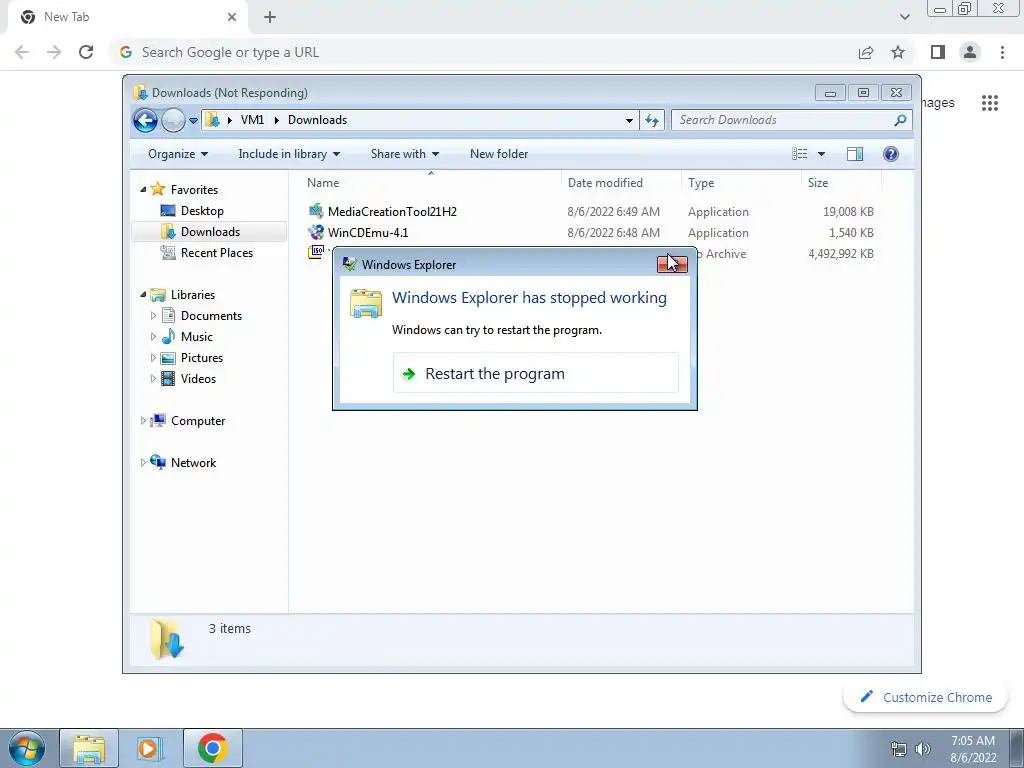The width and height of the screenshot is (1024, 768).
Task: Open the volume tray icon
Action: click(923, 748)
